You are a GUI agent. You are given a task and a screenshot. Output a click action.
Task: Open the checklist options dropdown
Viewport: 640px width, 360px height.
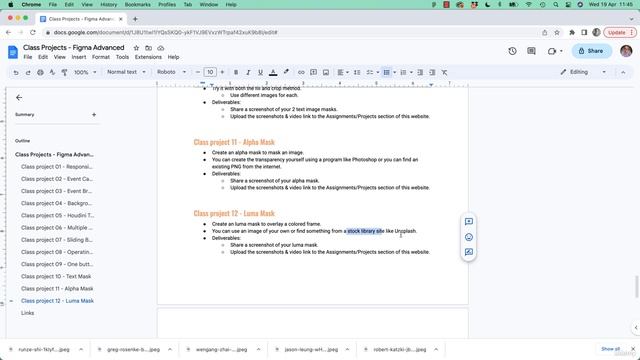pyautogui.click(x=378, y=72)
